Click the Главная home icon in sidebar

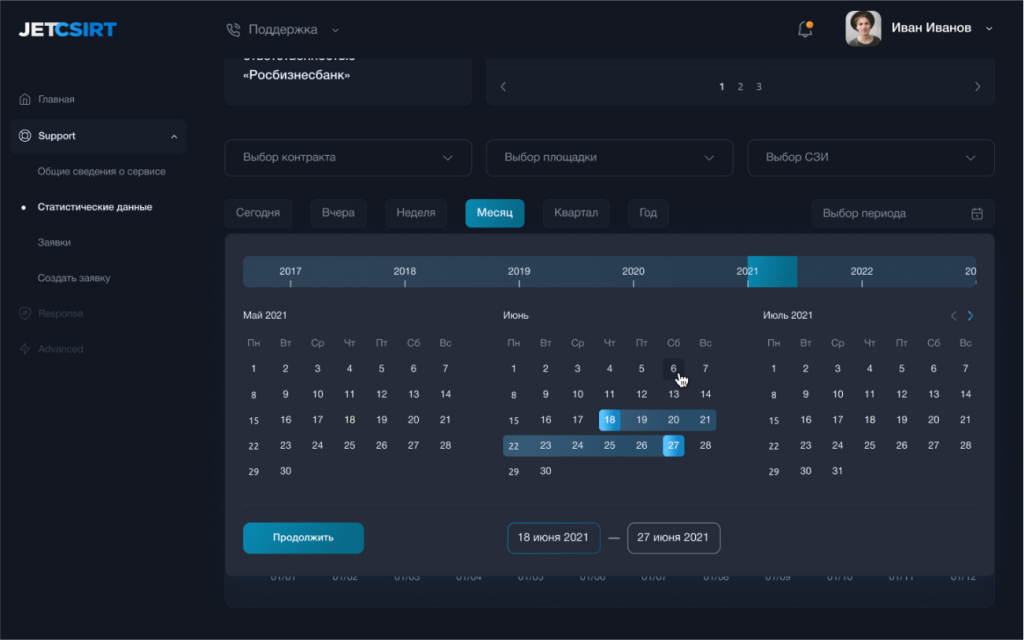[x=25, y=100]
